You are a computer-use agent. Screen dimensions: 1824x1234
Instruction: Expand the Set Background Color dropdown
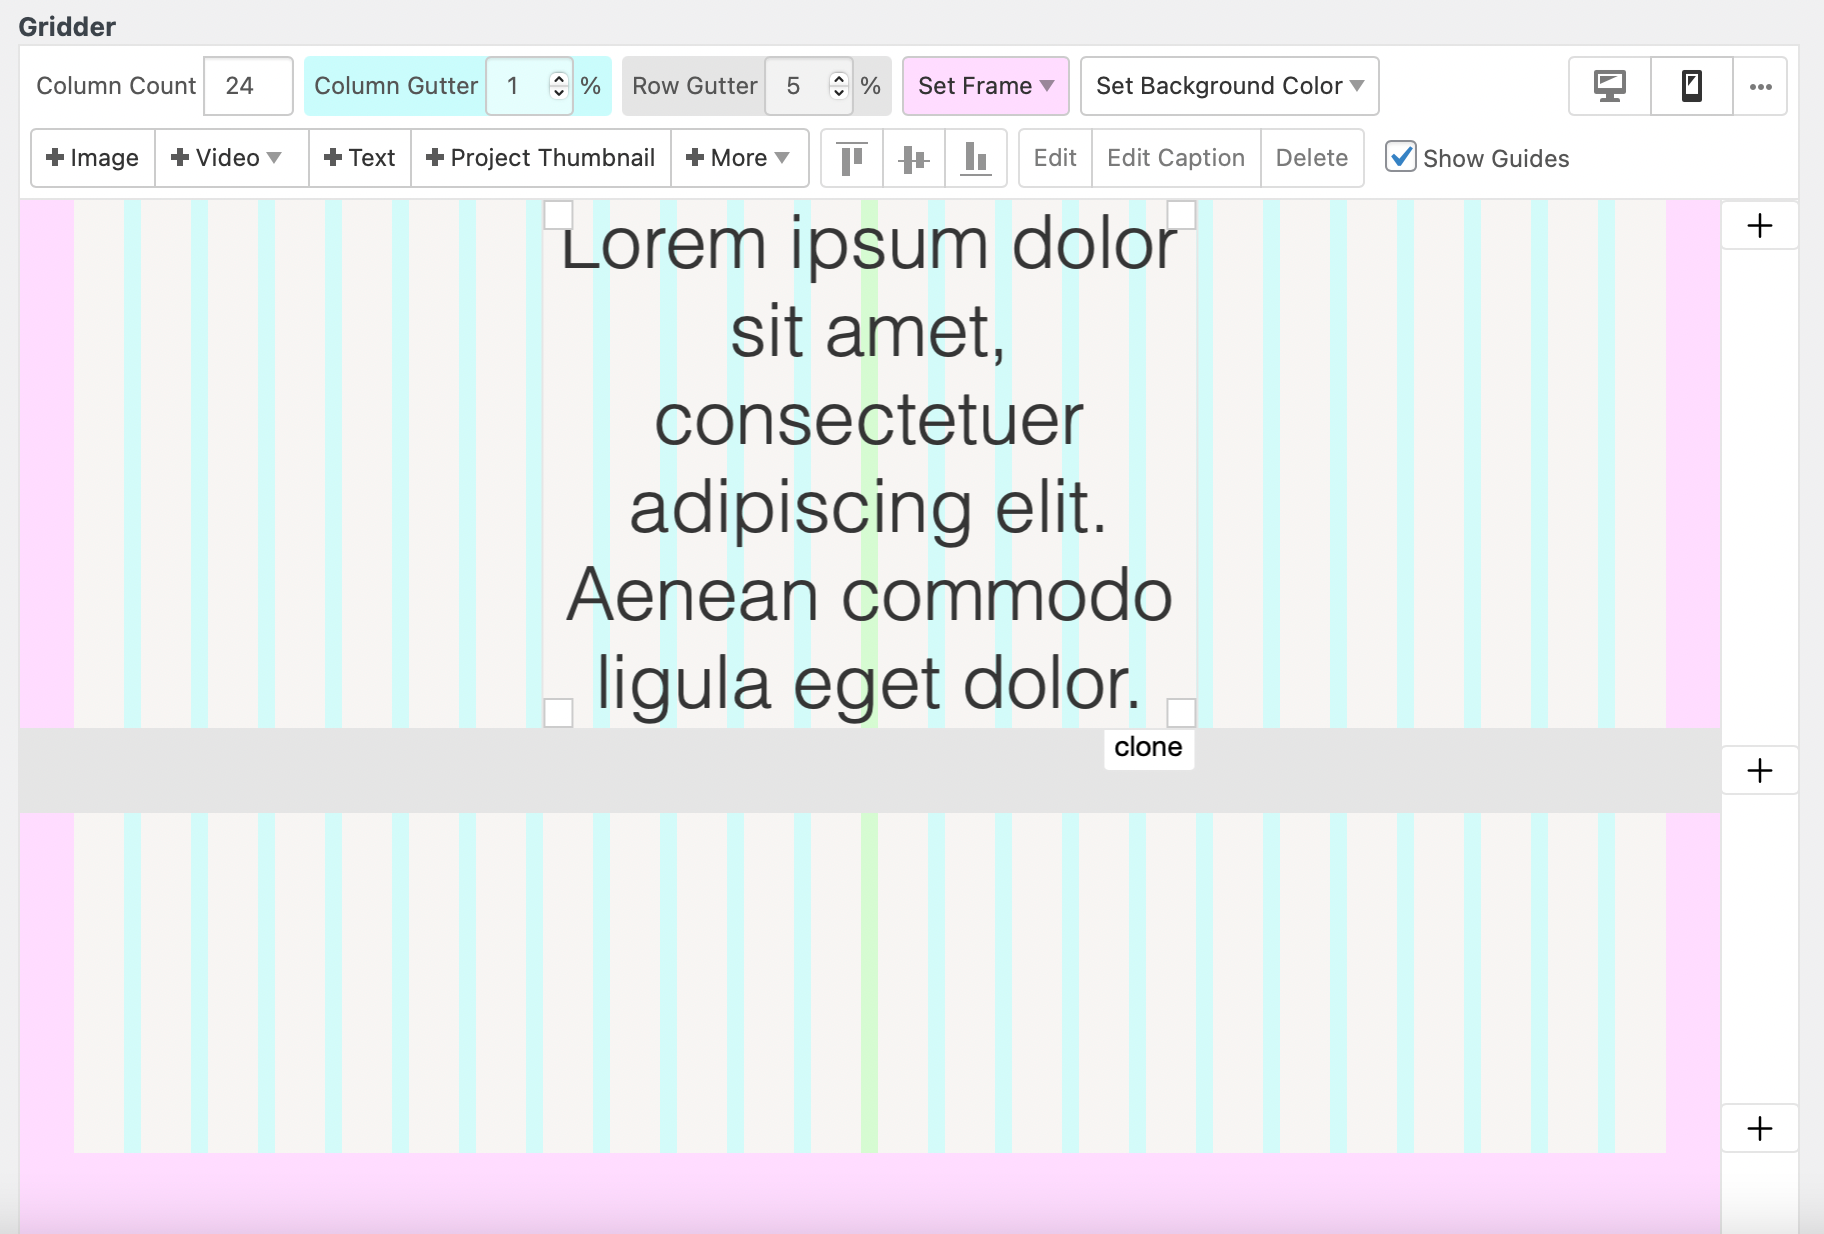pyautogui.click(x=1229, y=86)
